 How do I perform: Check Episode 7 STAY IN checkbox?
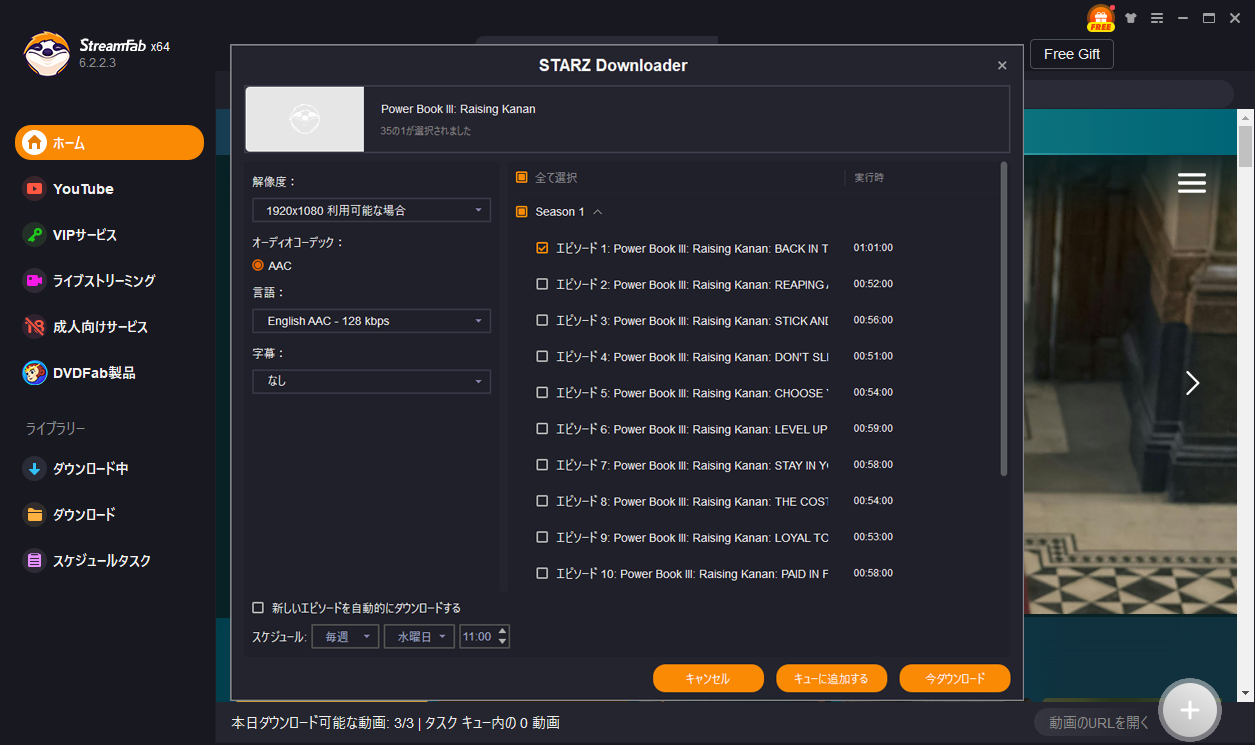point(542,465)
